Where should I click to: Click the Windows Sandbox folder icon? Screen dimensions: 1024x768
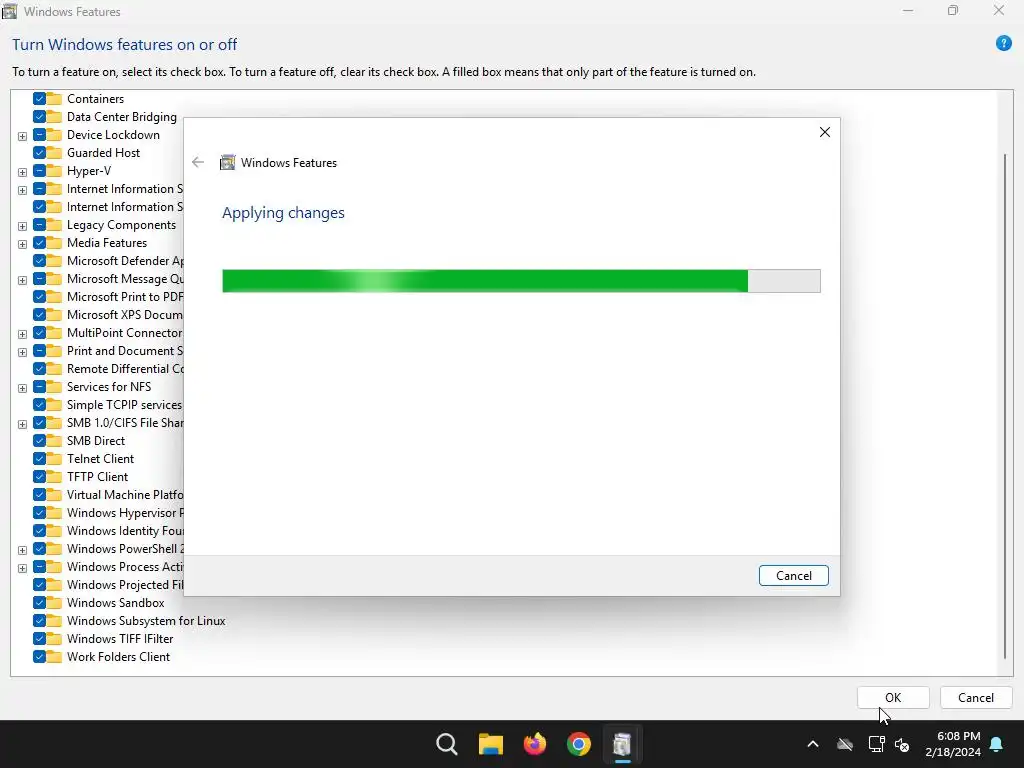coord(54,603)
